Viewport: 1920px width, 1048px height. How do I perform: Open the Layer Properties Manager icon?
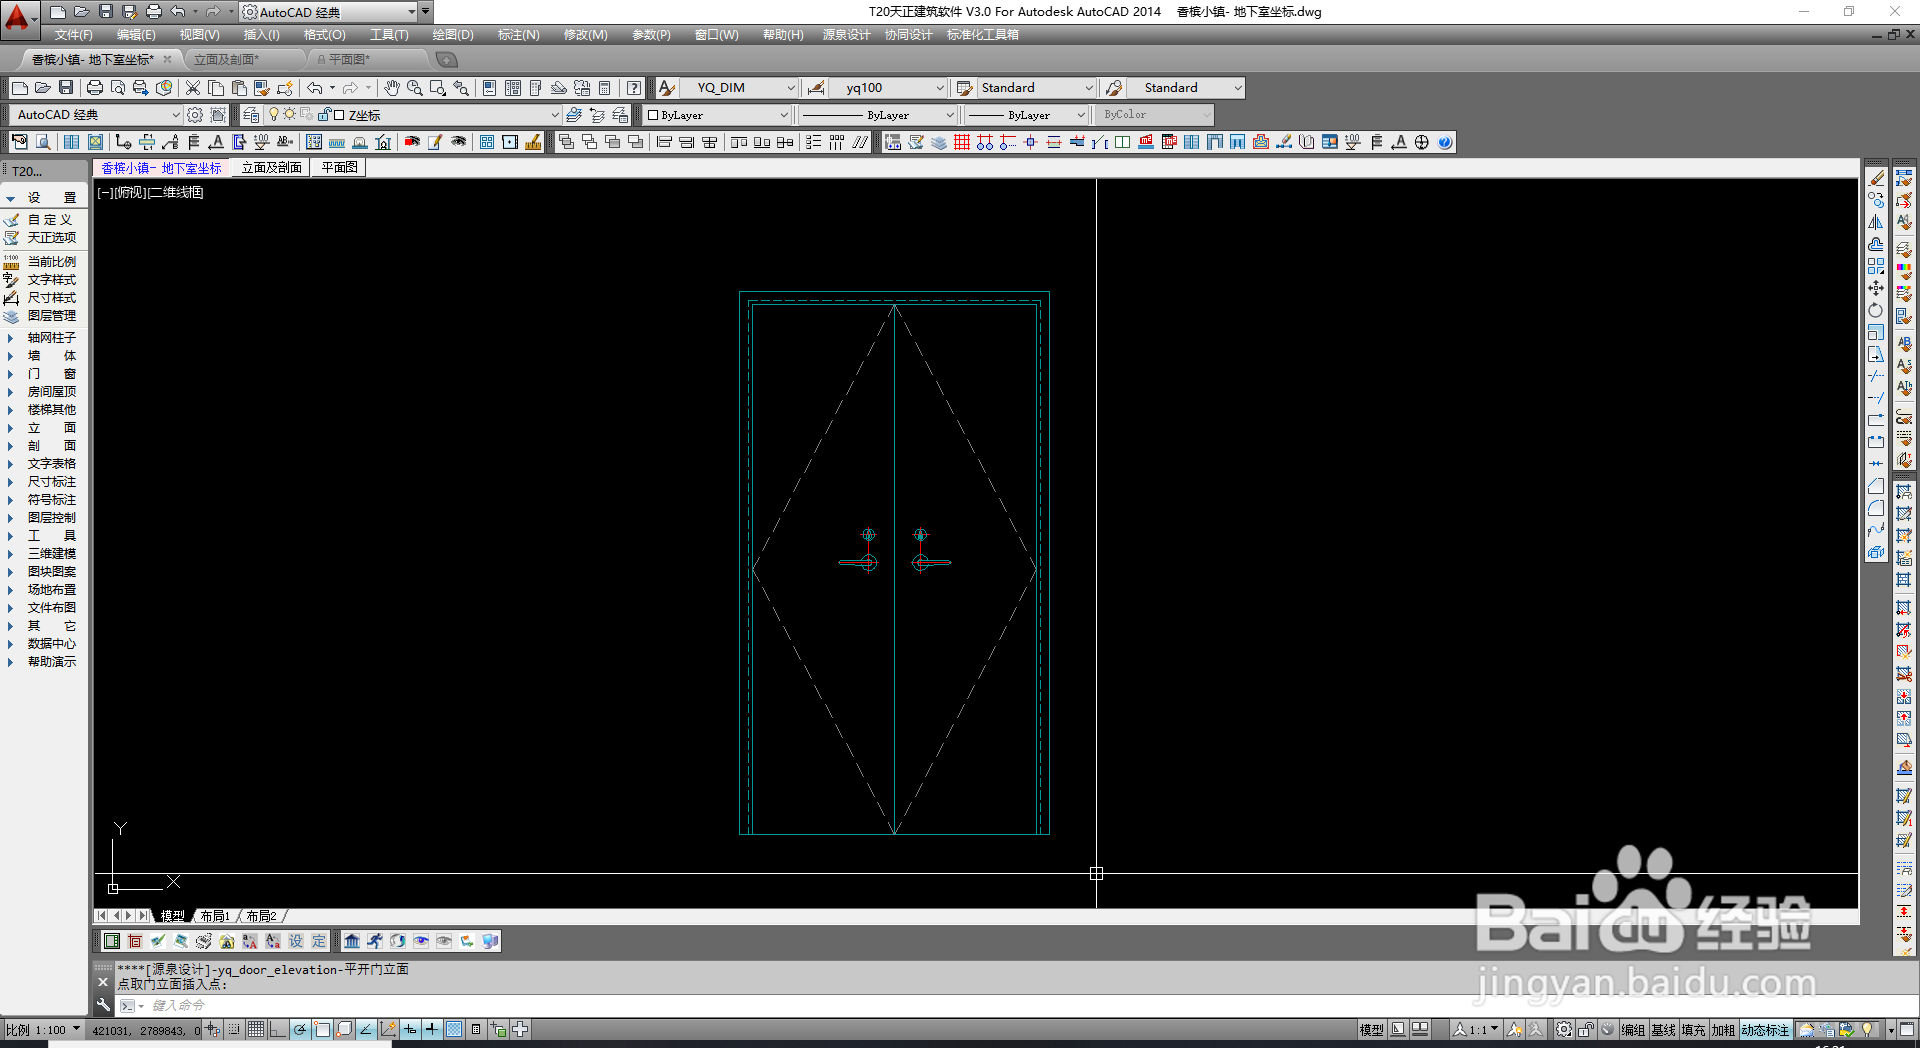[251, 115]
